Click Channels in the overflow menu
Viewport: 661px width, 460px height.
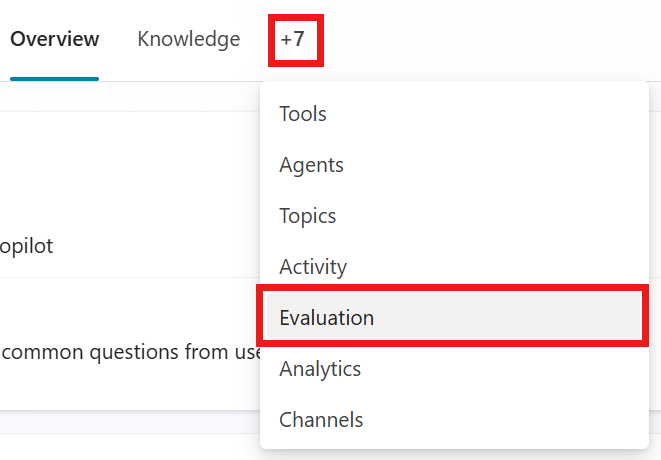321,420
